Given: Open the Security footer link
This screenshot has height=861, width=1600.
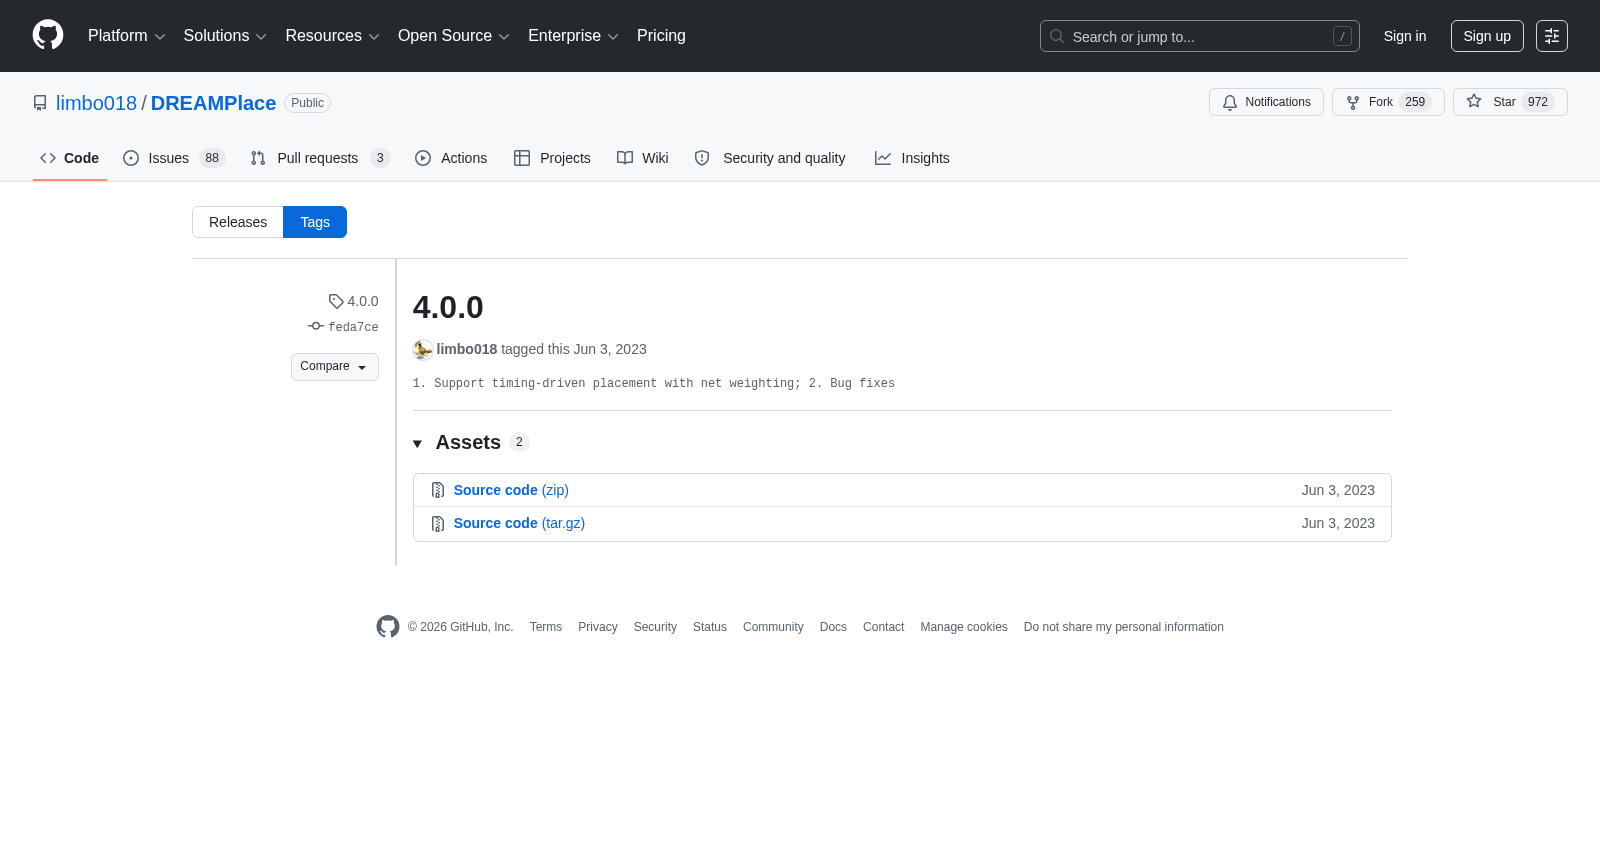Looking at the screenshot, I should [655, 627].
